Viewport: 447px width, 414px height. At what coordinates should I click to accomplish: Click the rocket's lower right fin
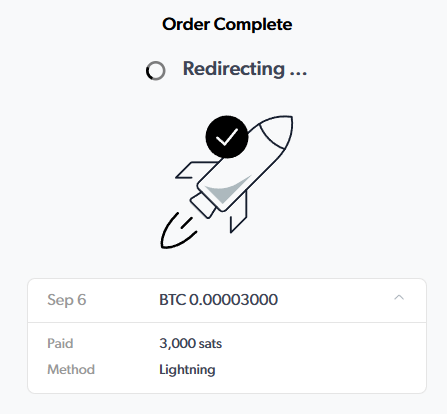coord(239,212)
